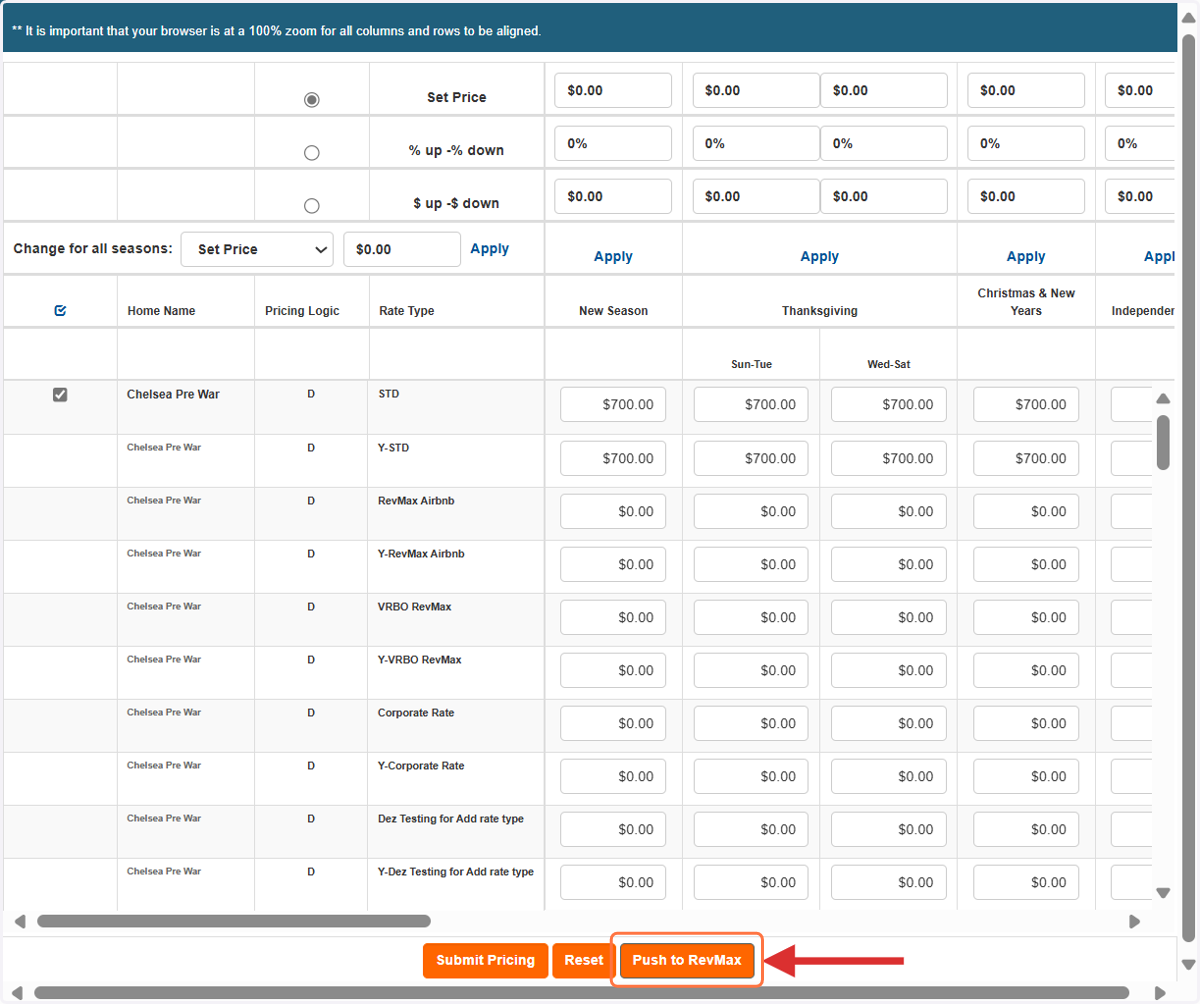Click VRBO RevMax New Season price field
Viewport: 1200px width, 1004px height.
point(613,617)
